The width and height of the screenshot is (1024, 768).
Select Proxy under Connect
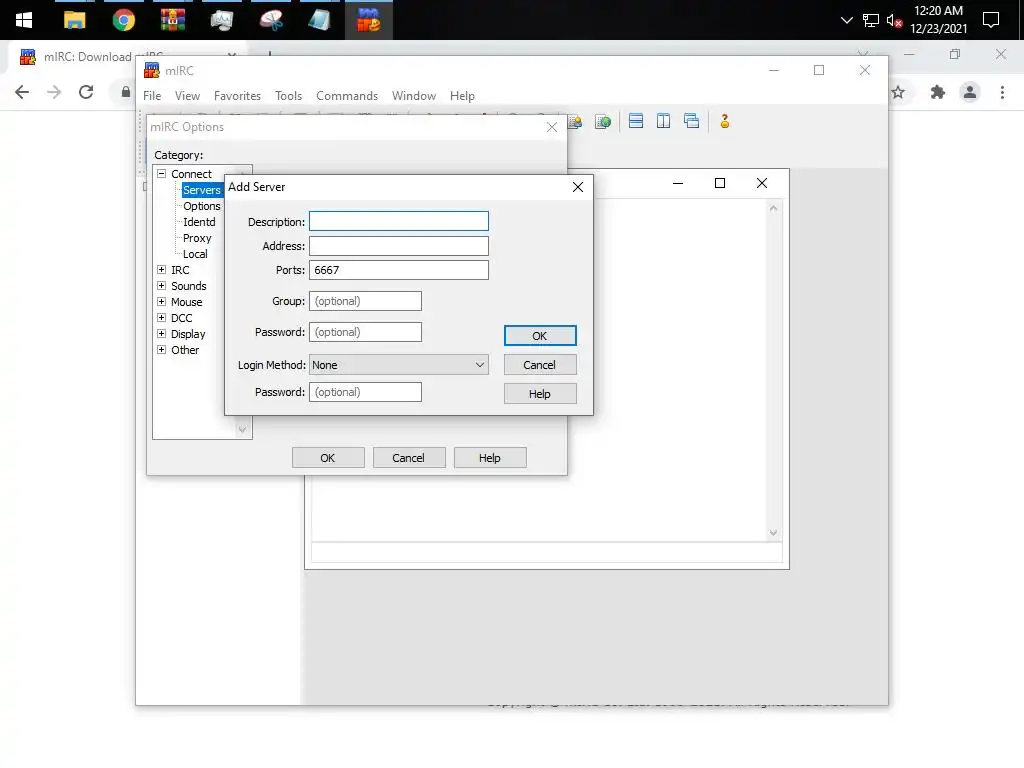(197, 238)
